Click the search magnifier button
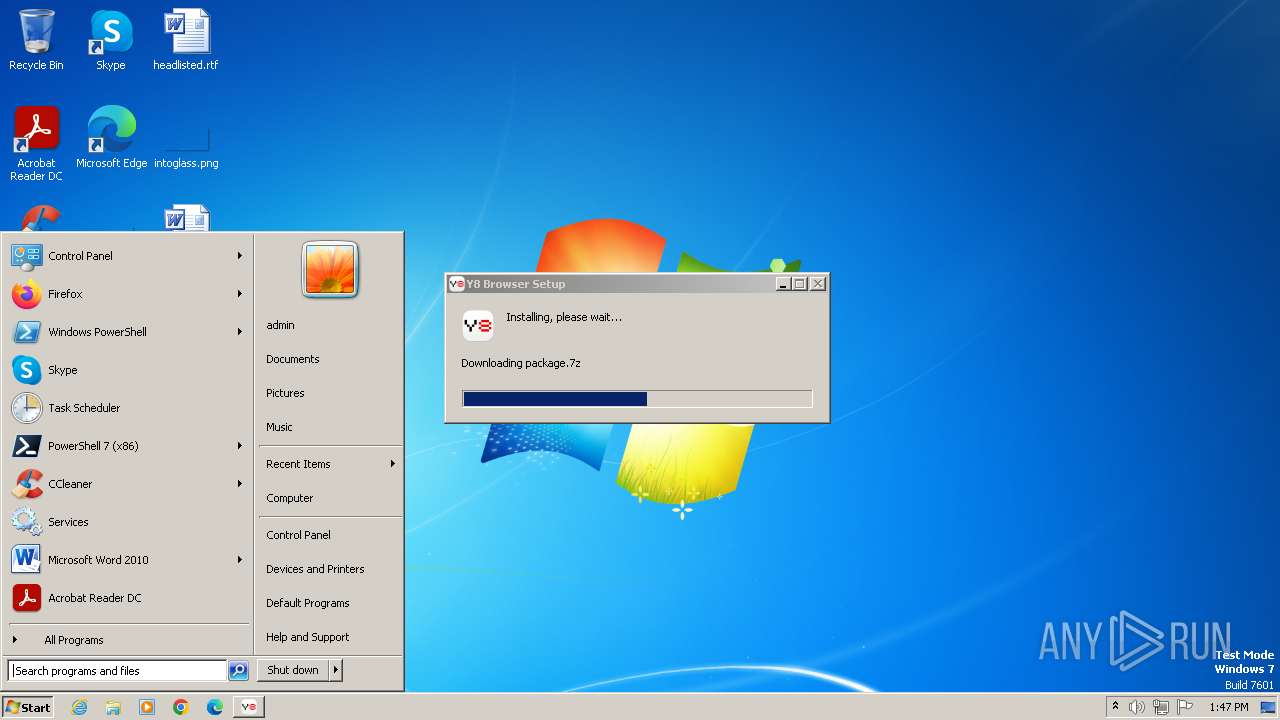 pyautogui.click(x=238, y=671)
